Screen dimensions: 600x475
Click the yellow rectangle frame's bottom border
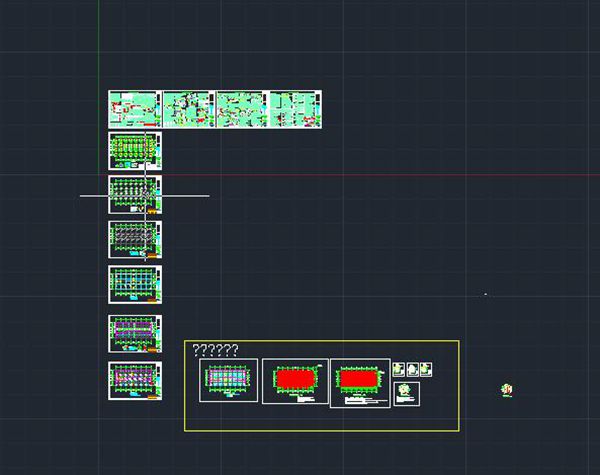point(321,431)
